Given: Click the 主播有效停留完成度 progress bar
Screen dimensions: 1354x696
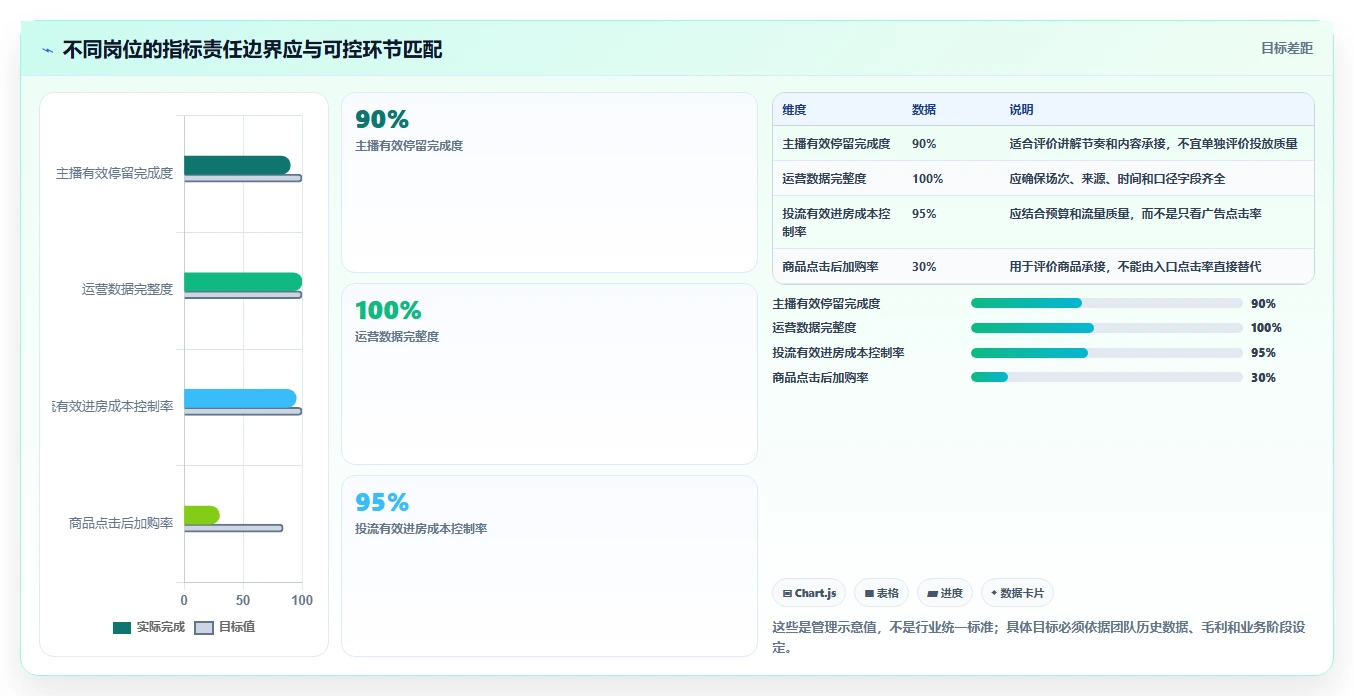Looking at the screenshot, I should [x=1106, y=303].
